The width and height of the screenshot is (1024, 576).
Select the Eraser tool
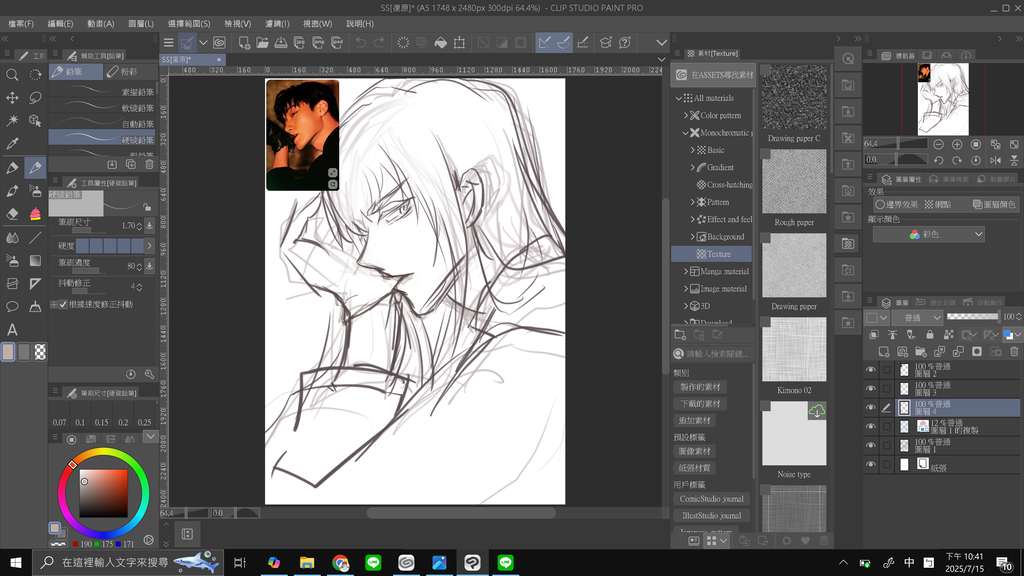pos(12,214)
